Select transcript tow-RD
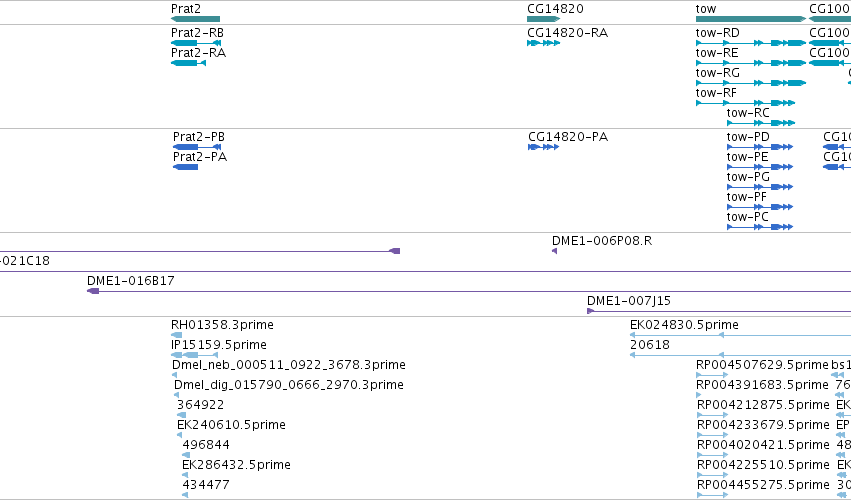The height and width of the screenshot is (500, 851). pos(751,43)
